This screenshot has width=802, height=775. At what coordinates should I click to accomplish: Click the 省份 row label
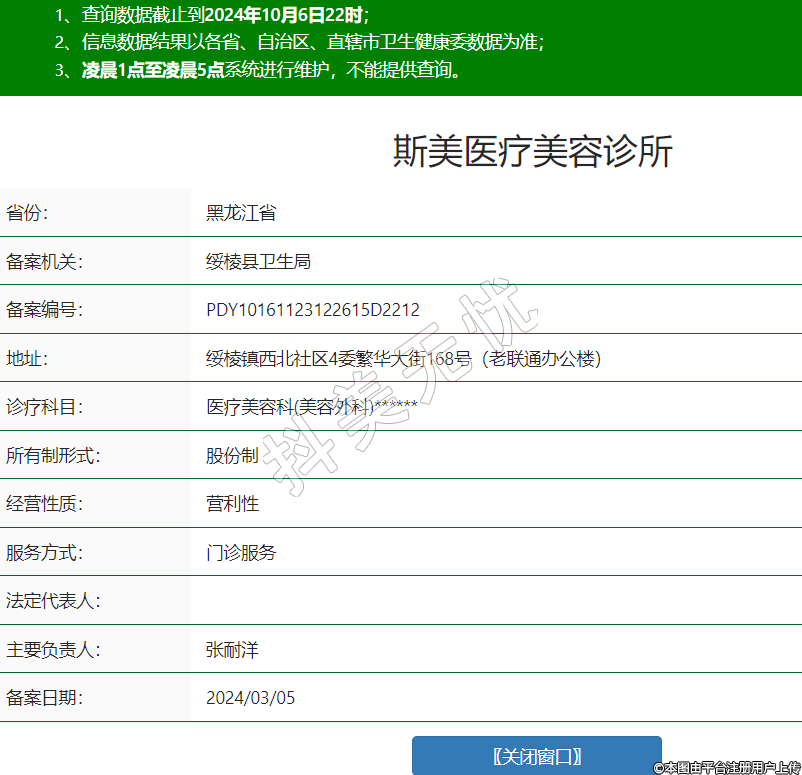pyautogui.click(x=27, y=213)
